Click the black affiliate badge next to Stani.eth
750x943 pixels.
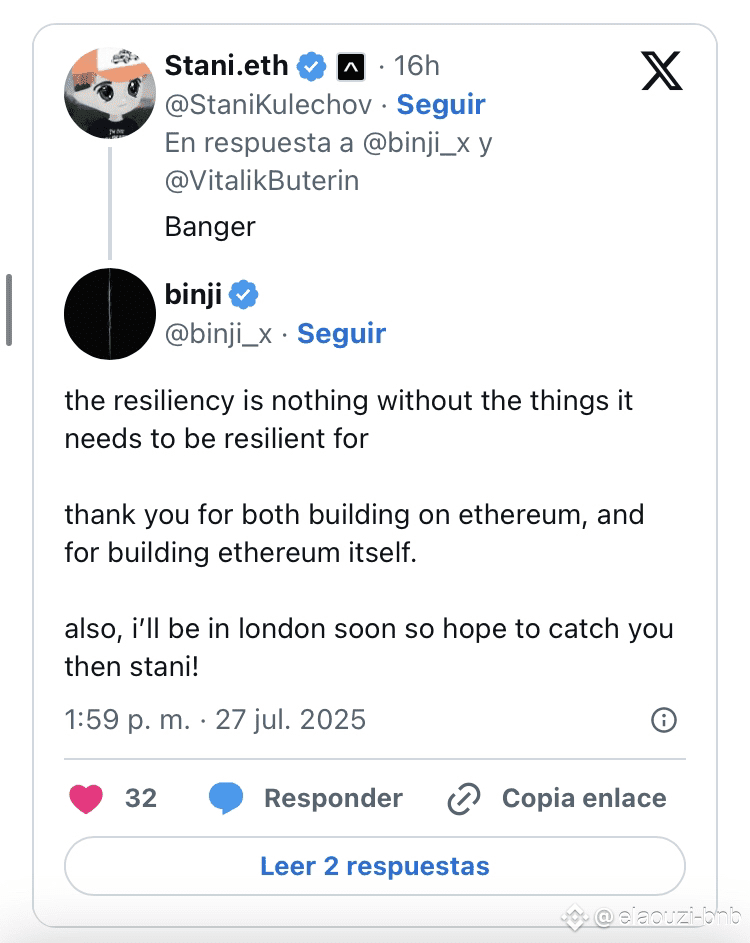click(x=351, y=67)
